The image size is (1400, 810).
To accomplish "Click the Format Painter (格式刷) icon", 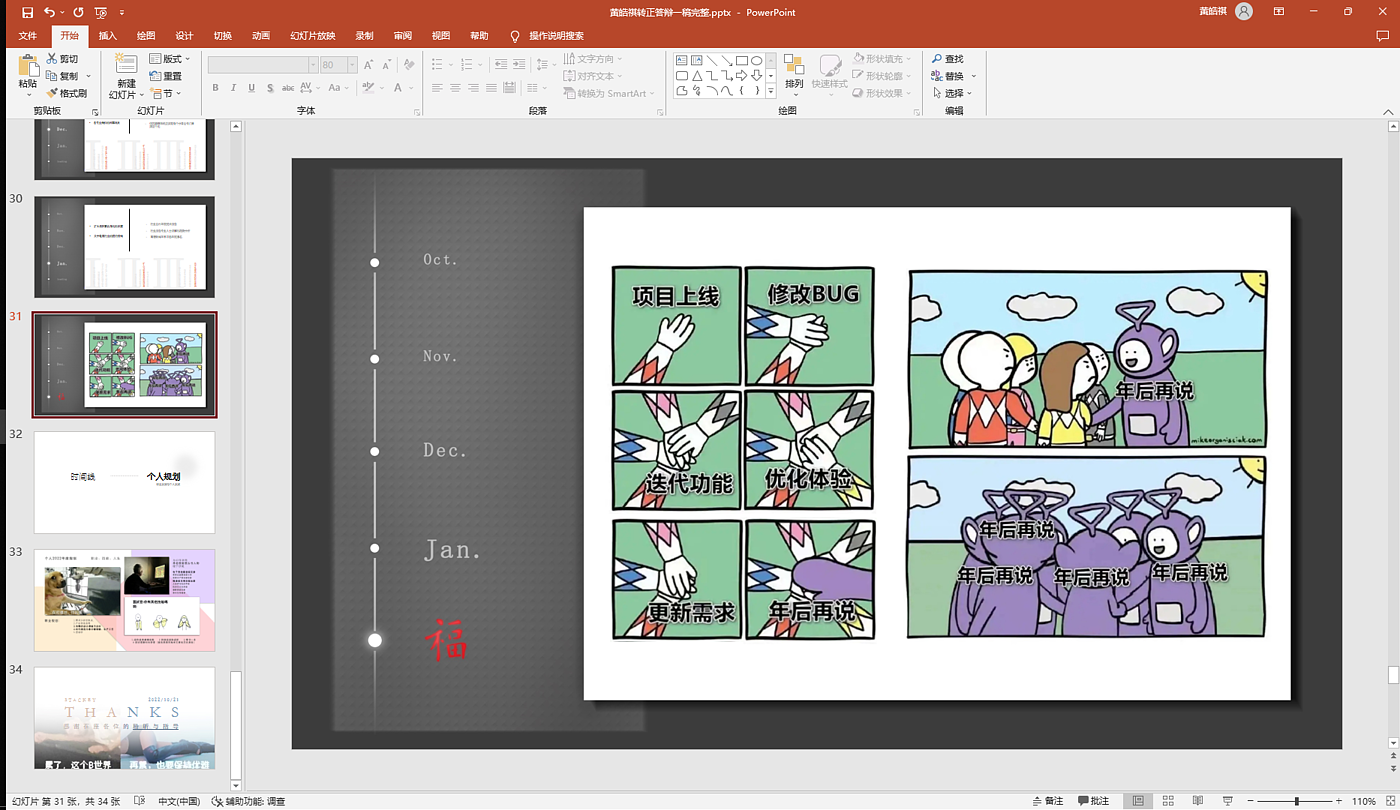I will [x=52, y=93].
